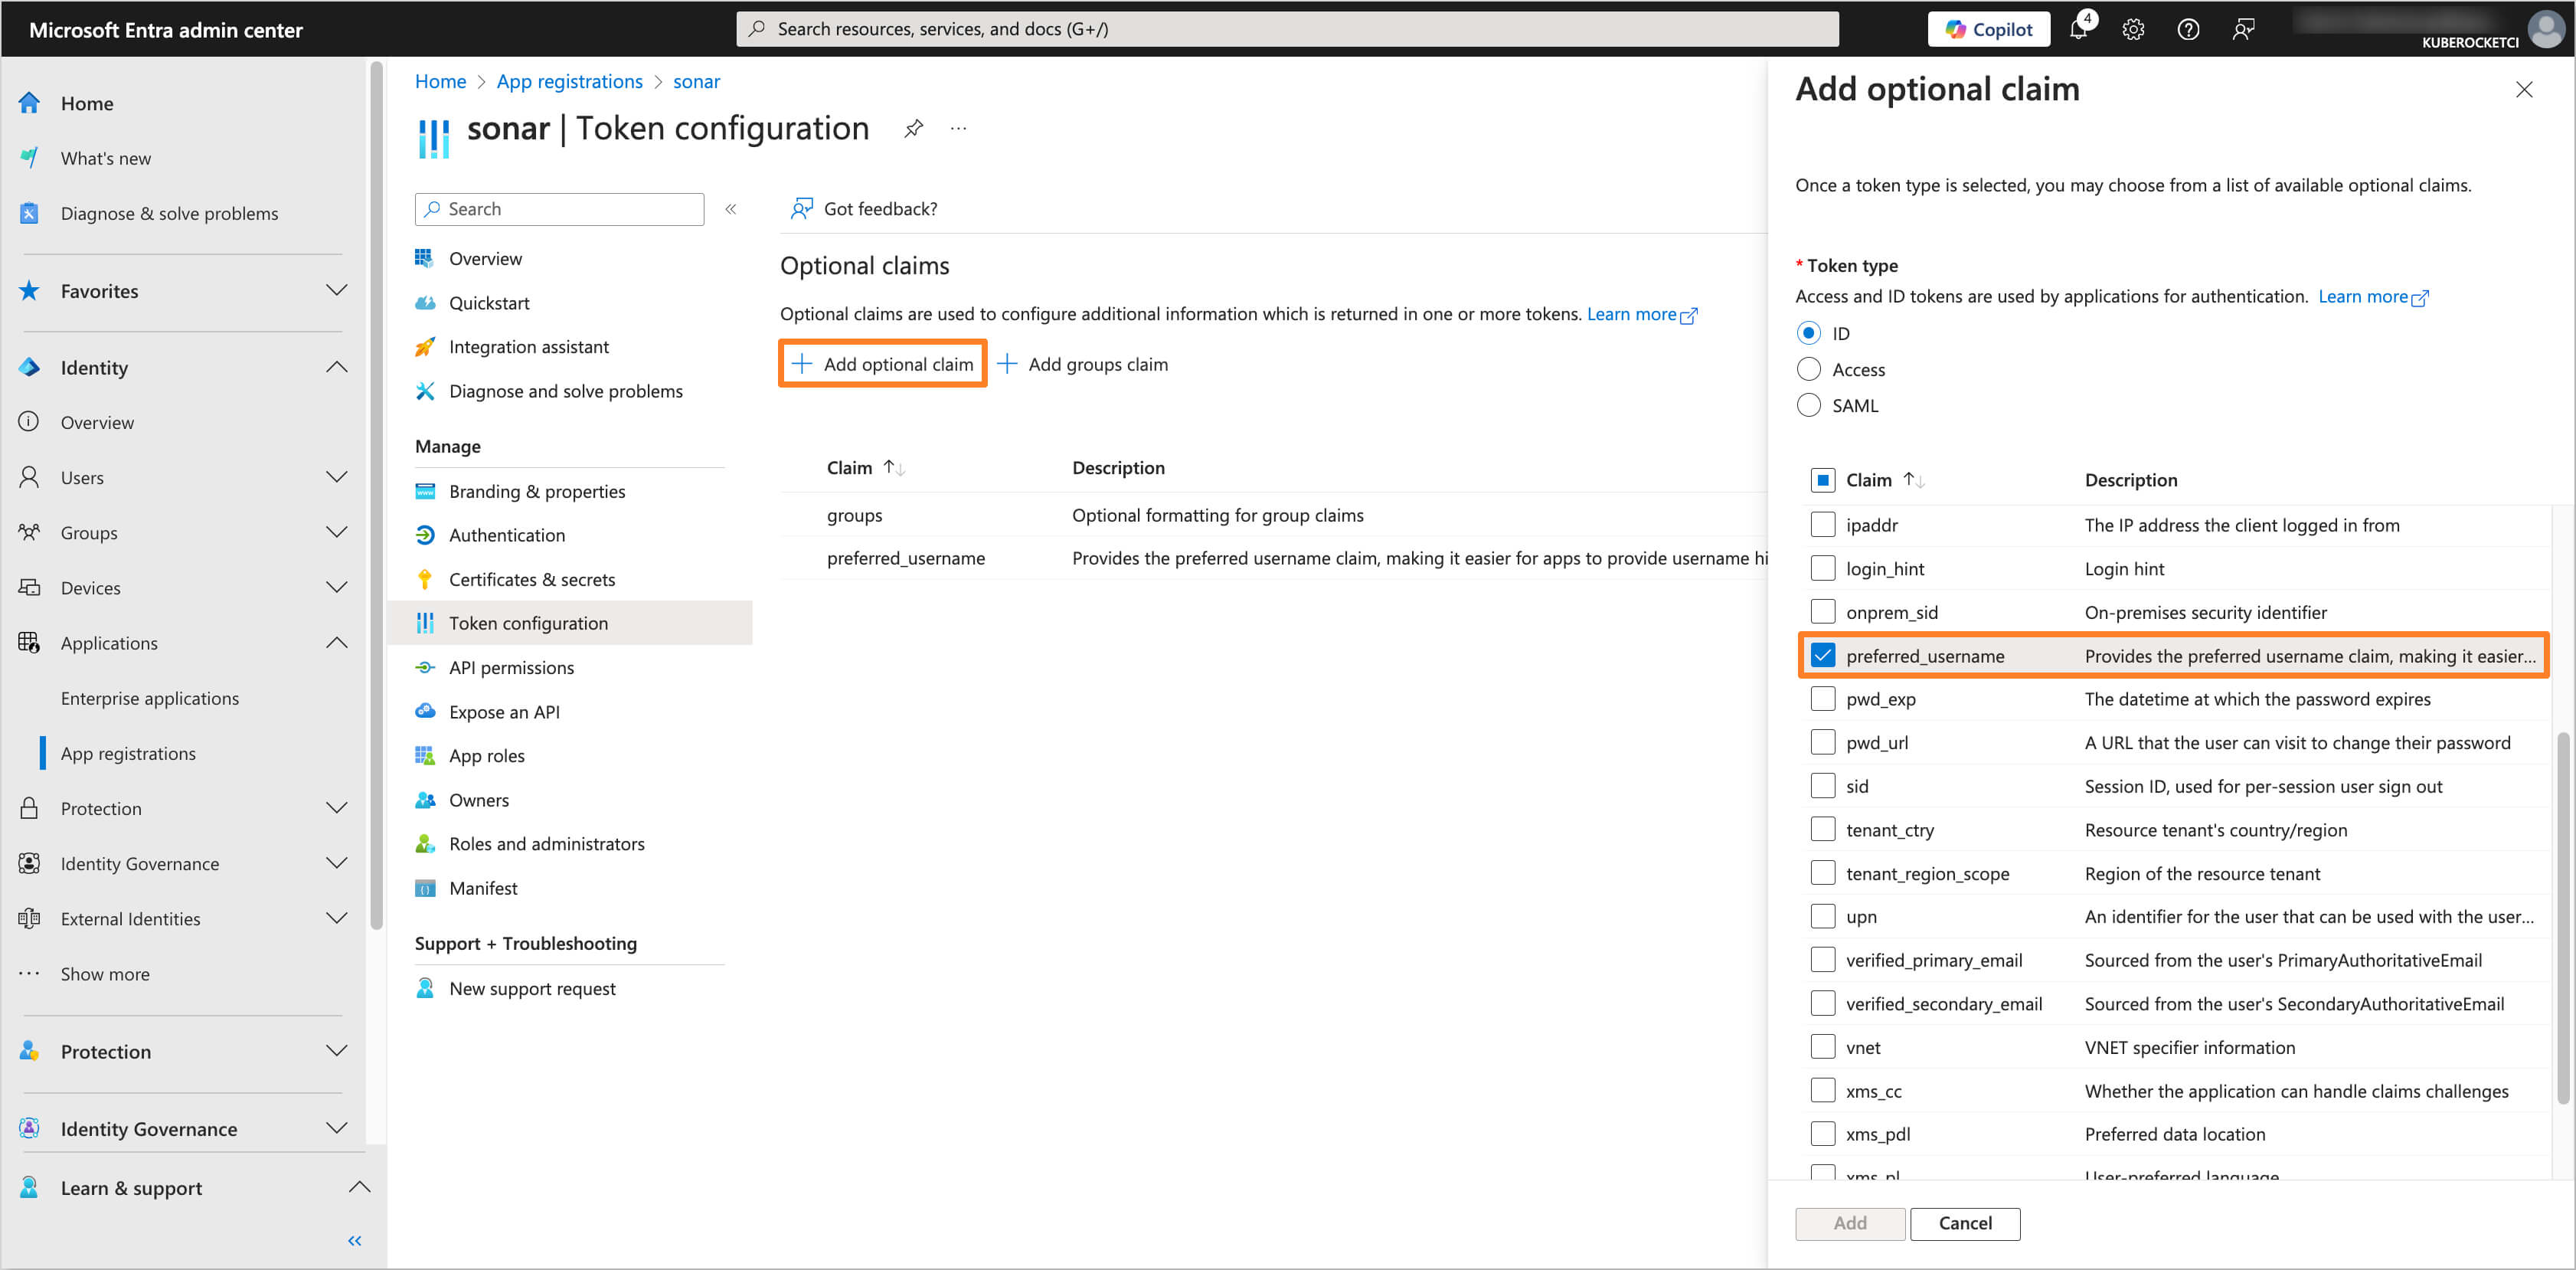The height and width of the screenshot is (1270, 2576).
Task: Open Certificates & secrets key item
Action: click(x=531, y=579)
